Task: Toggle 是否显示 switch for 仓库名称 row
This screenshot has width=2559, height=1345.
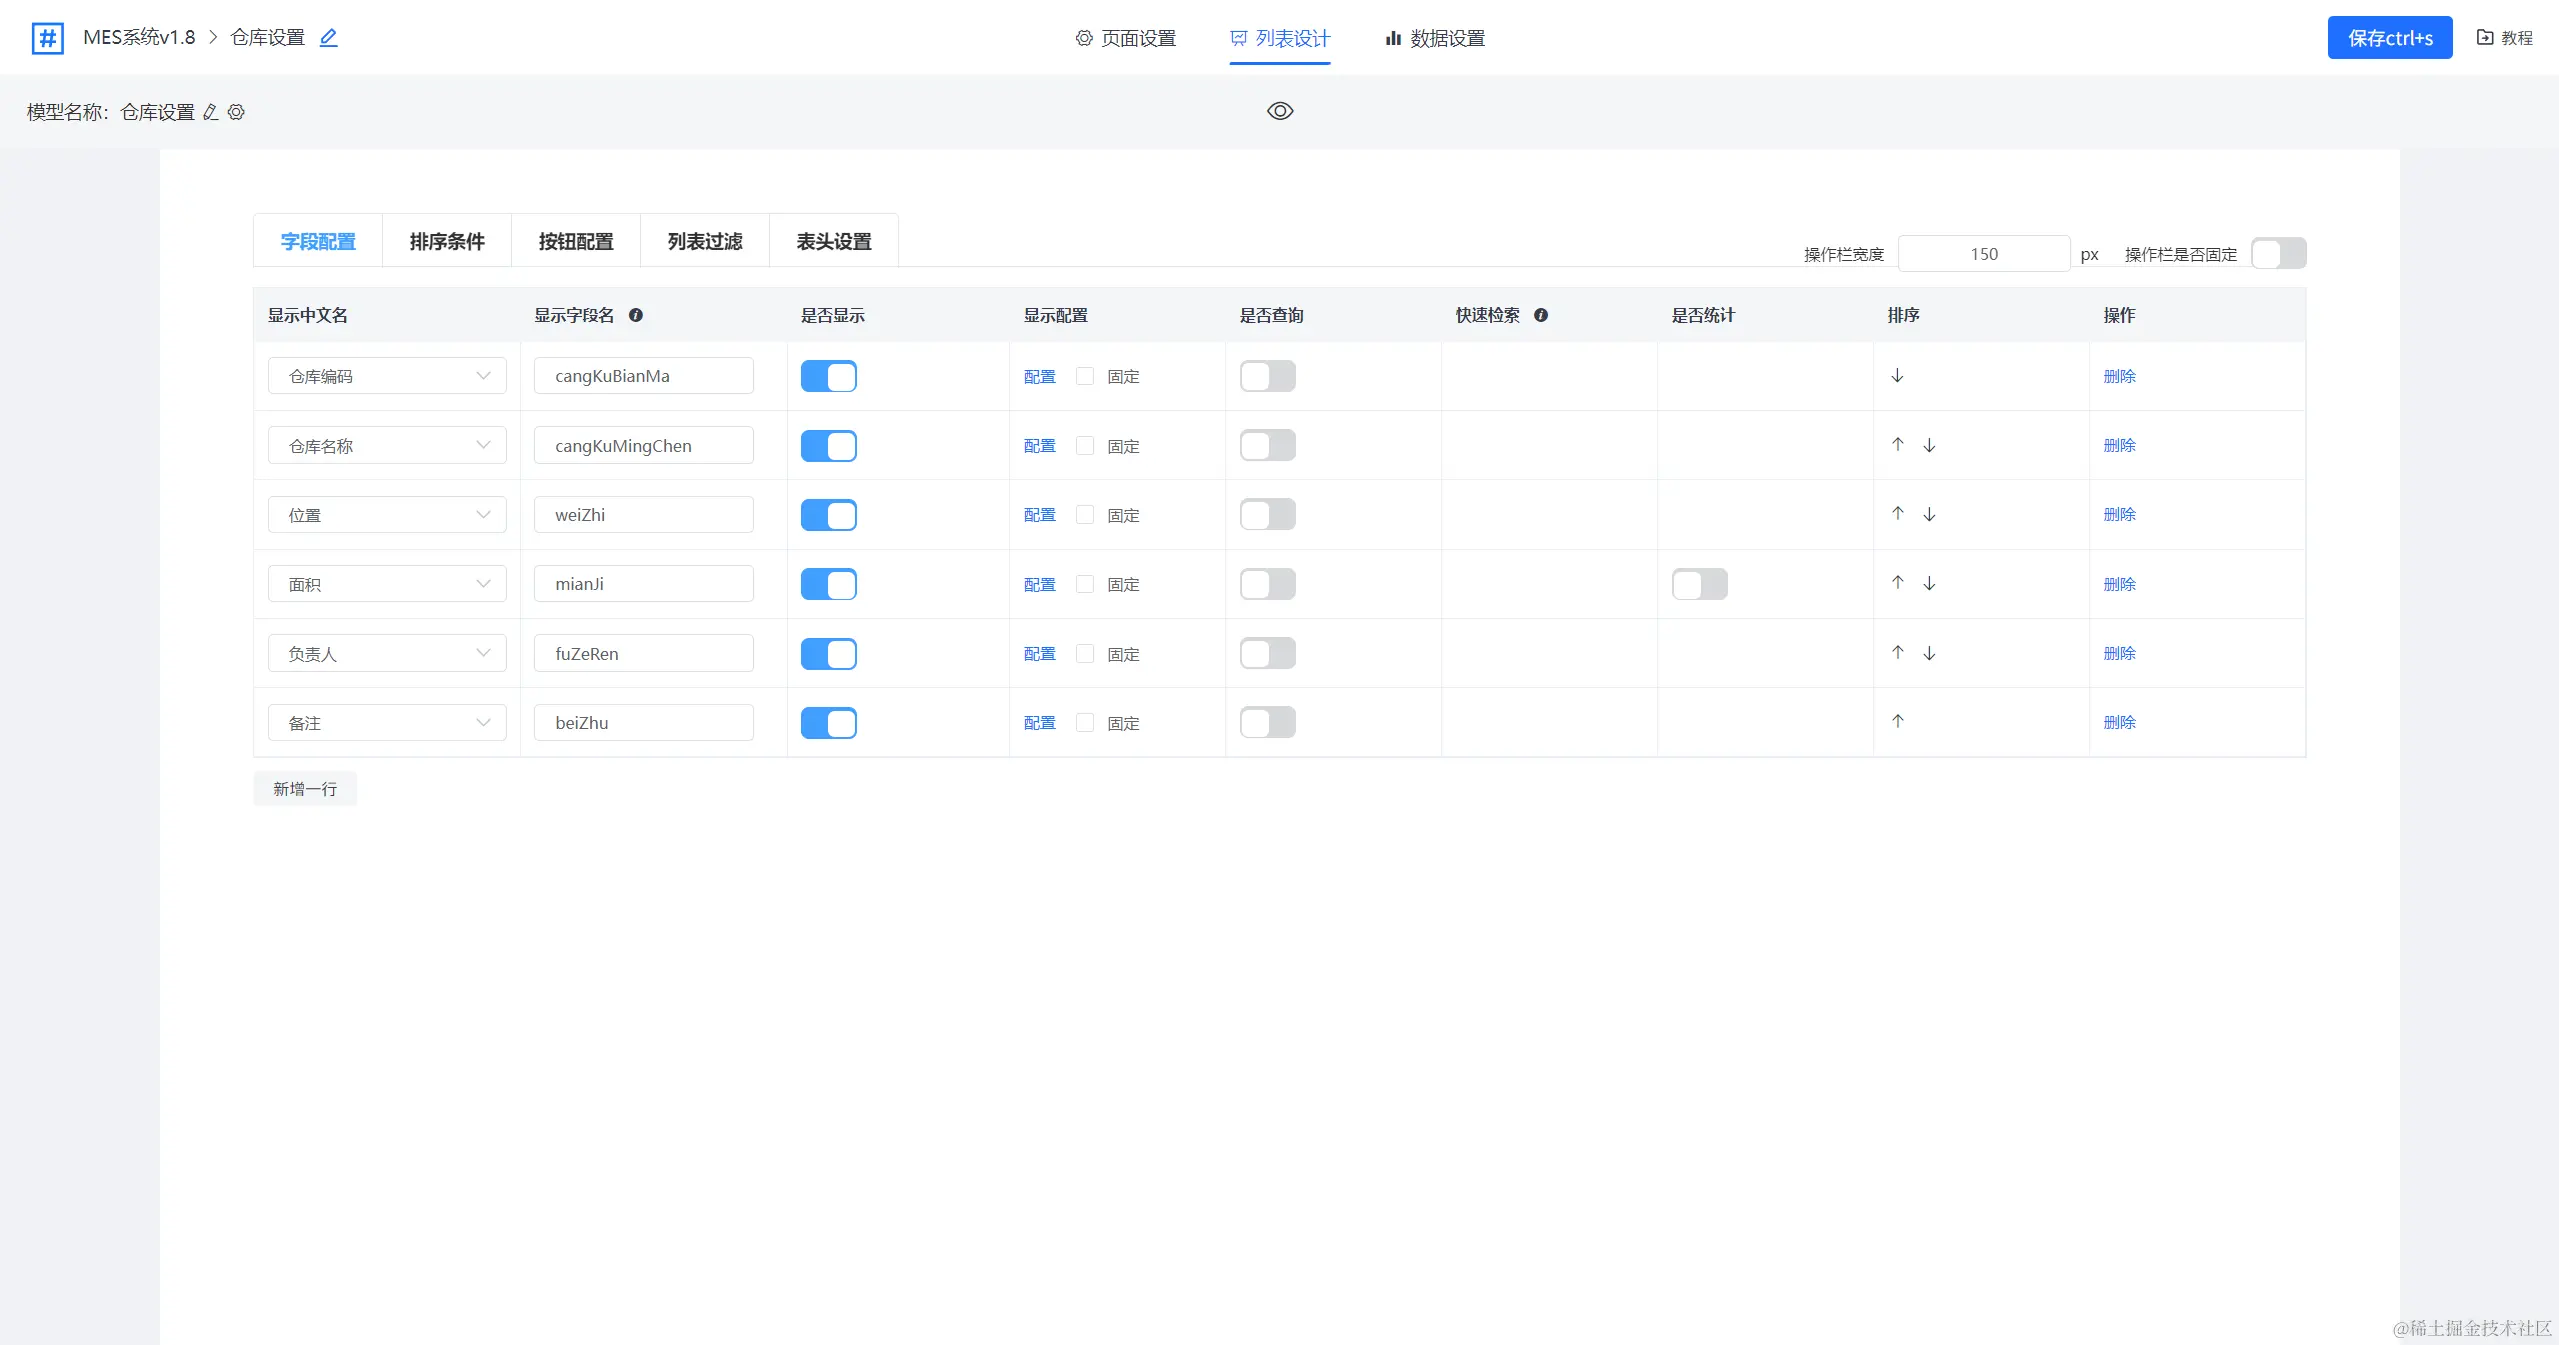Action: [x=828, y=446]
